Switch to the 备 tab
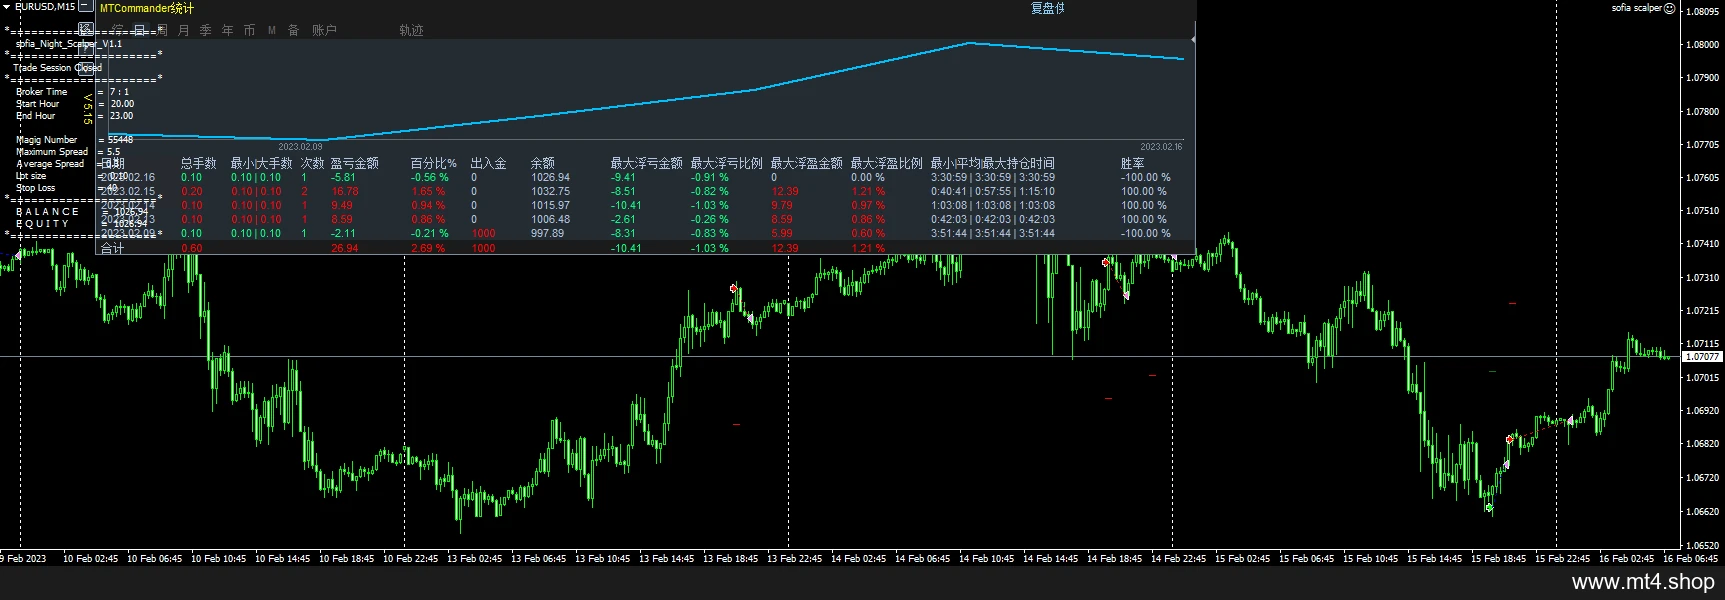The height and width of the screenshot is (600, 1725). pos(294,31)
